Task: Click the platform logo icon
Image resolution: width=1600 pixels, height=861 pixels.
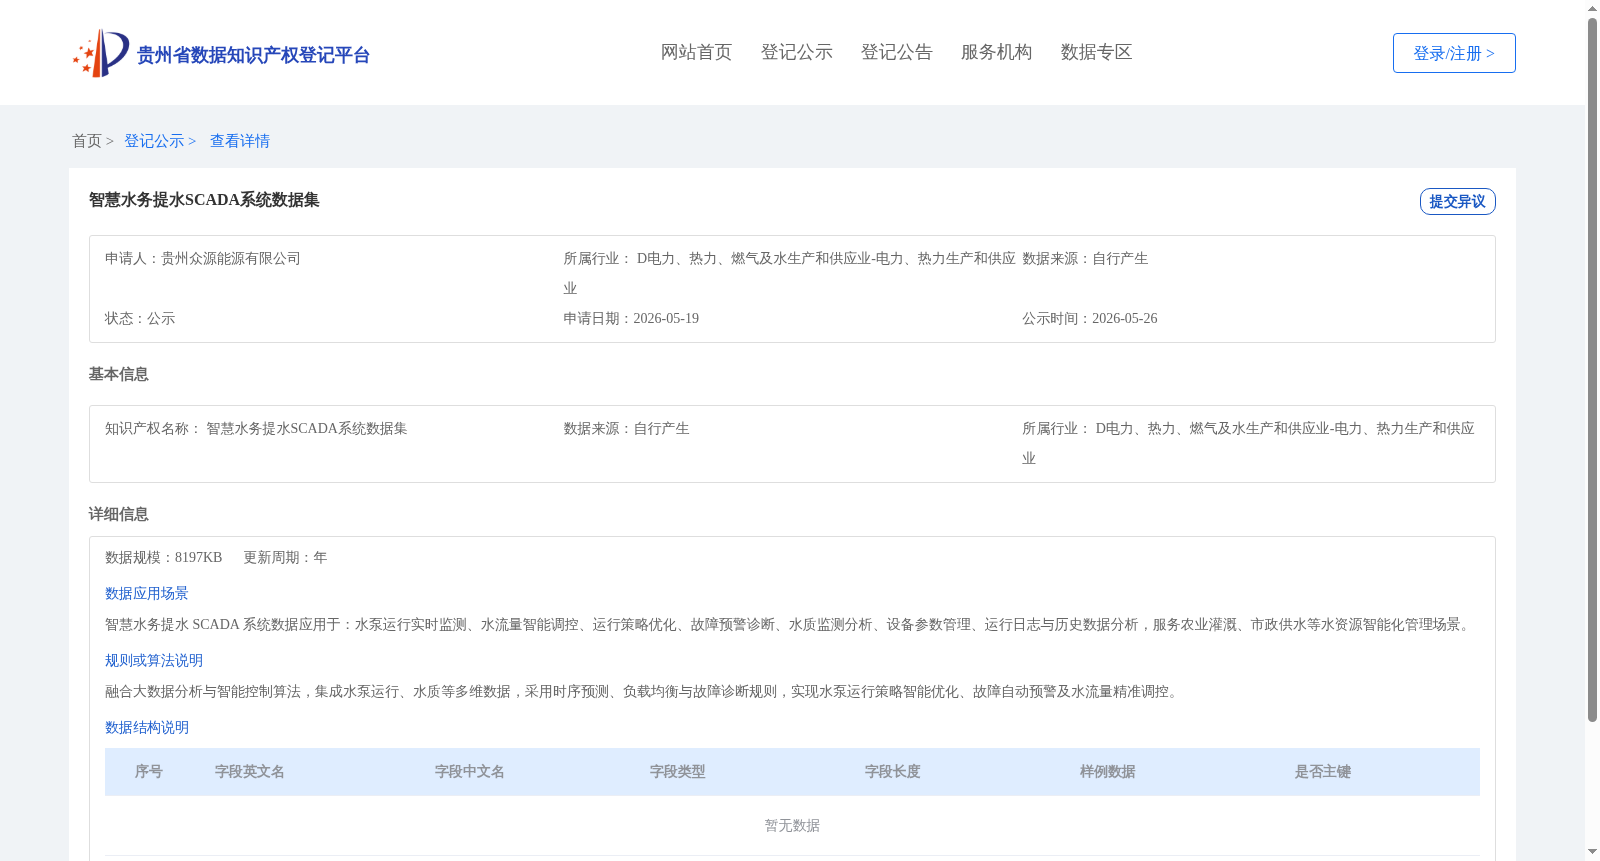Action: (101, 53)
